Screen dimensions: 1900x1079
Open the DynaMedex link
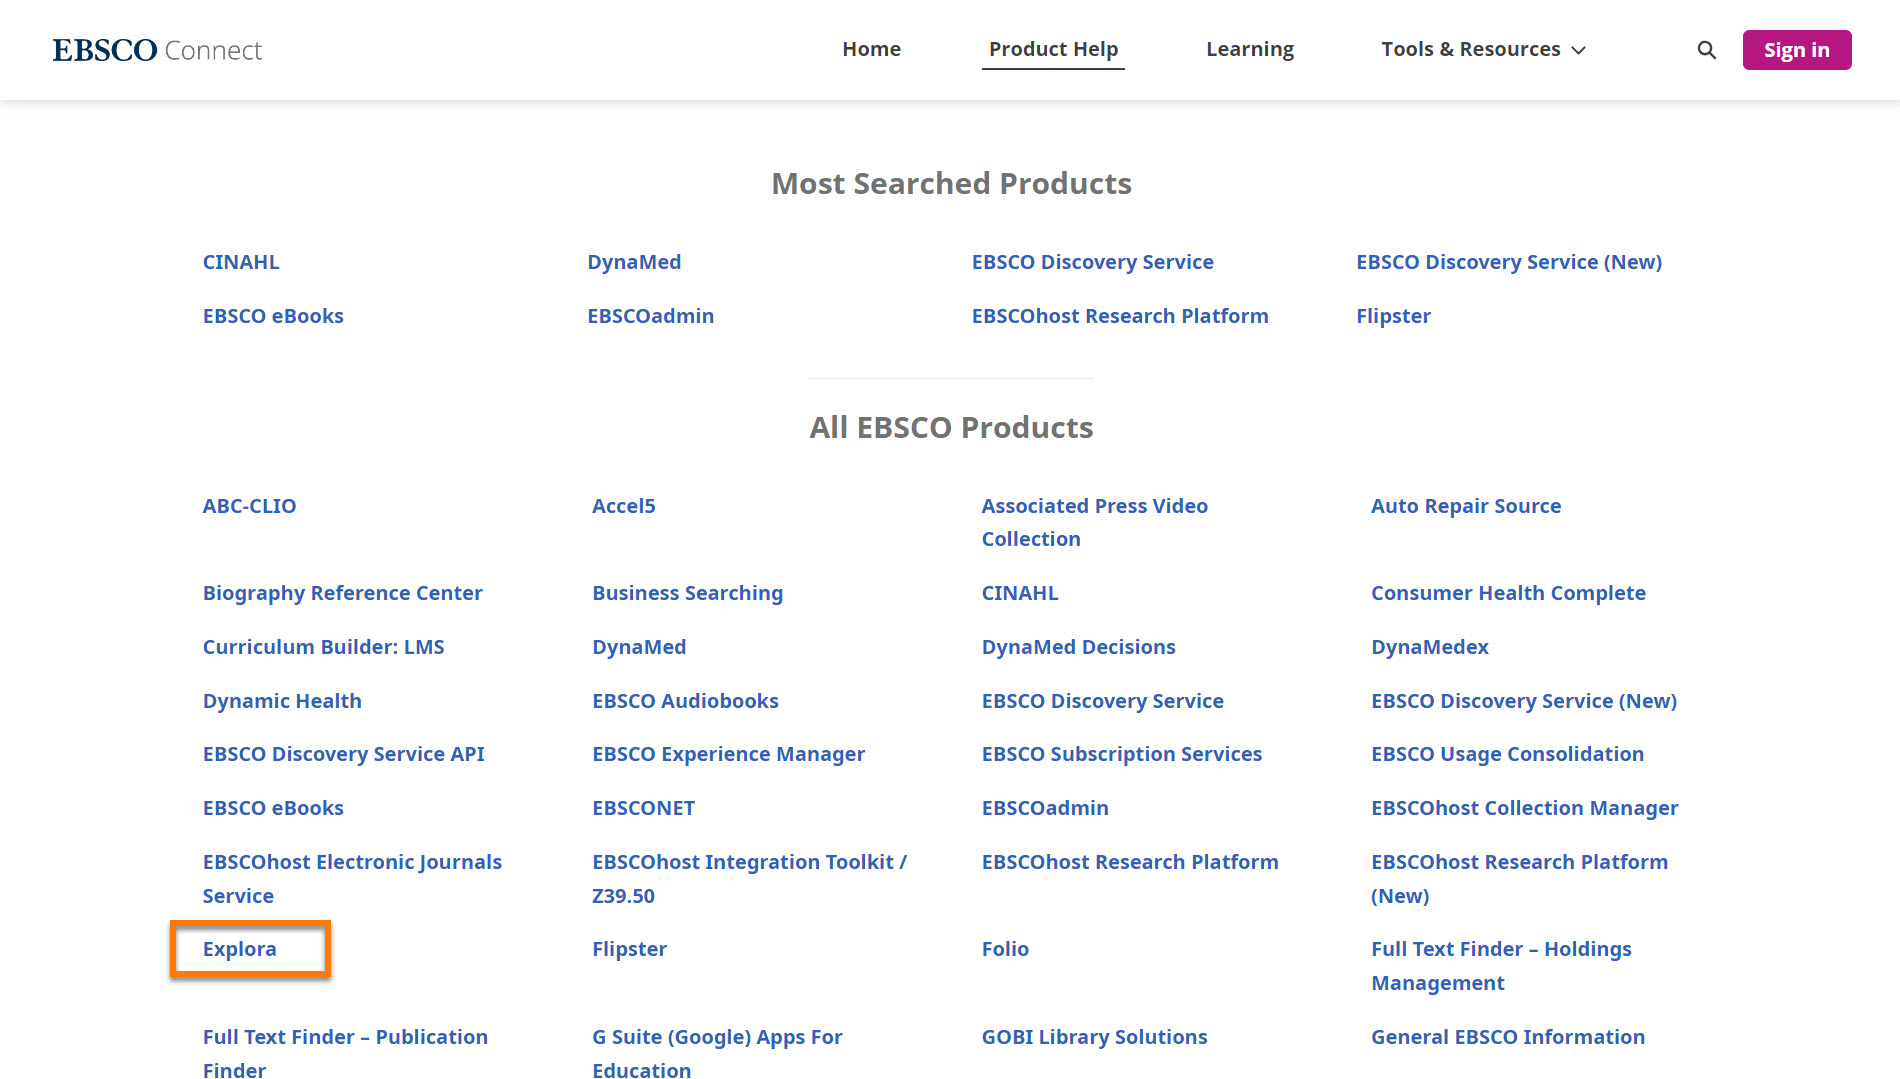coord(1429,647)
